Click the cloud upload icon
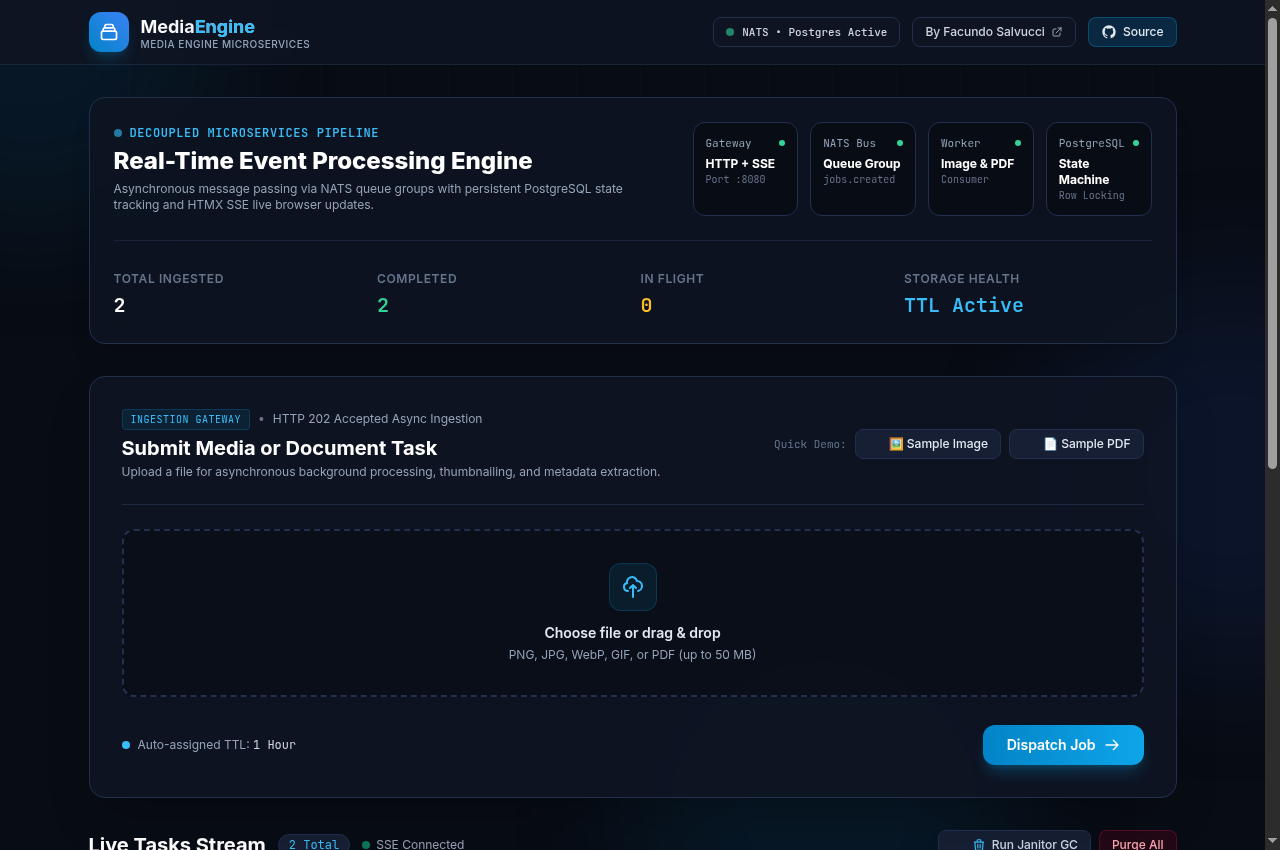Screen dimensions: 1280x850 click(x=633, y=587)
